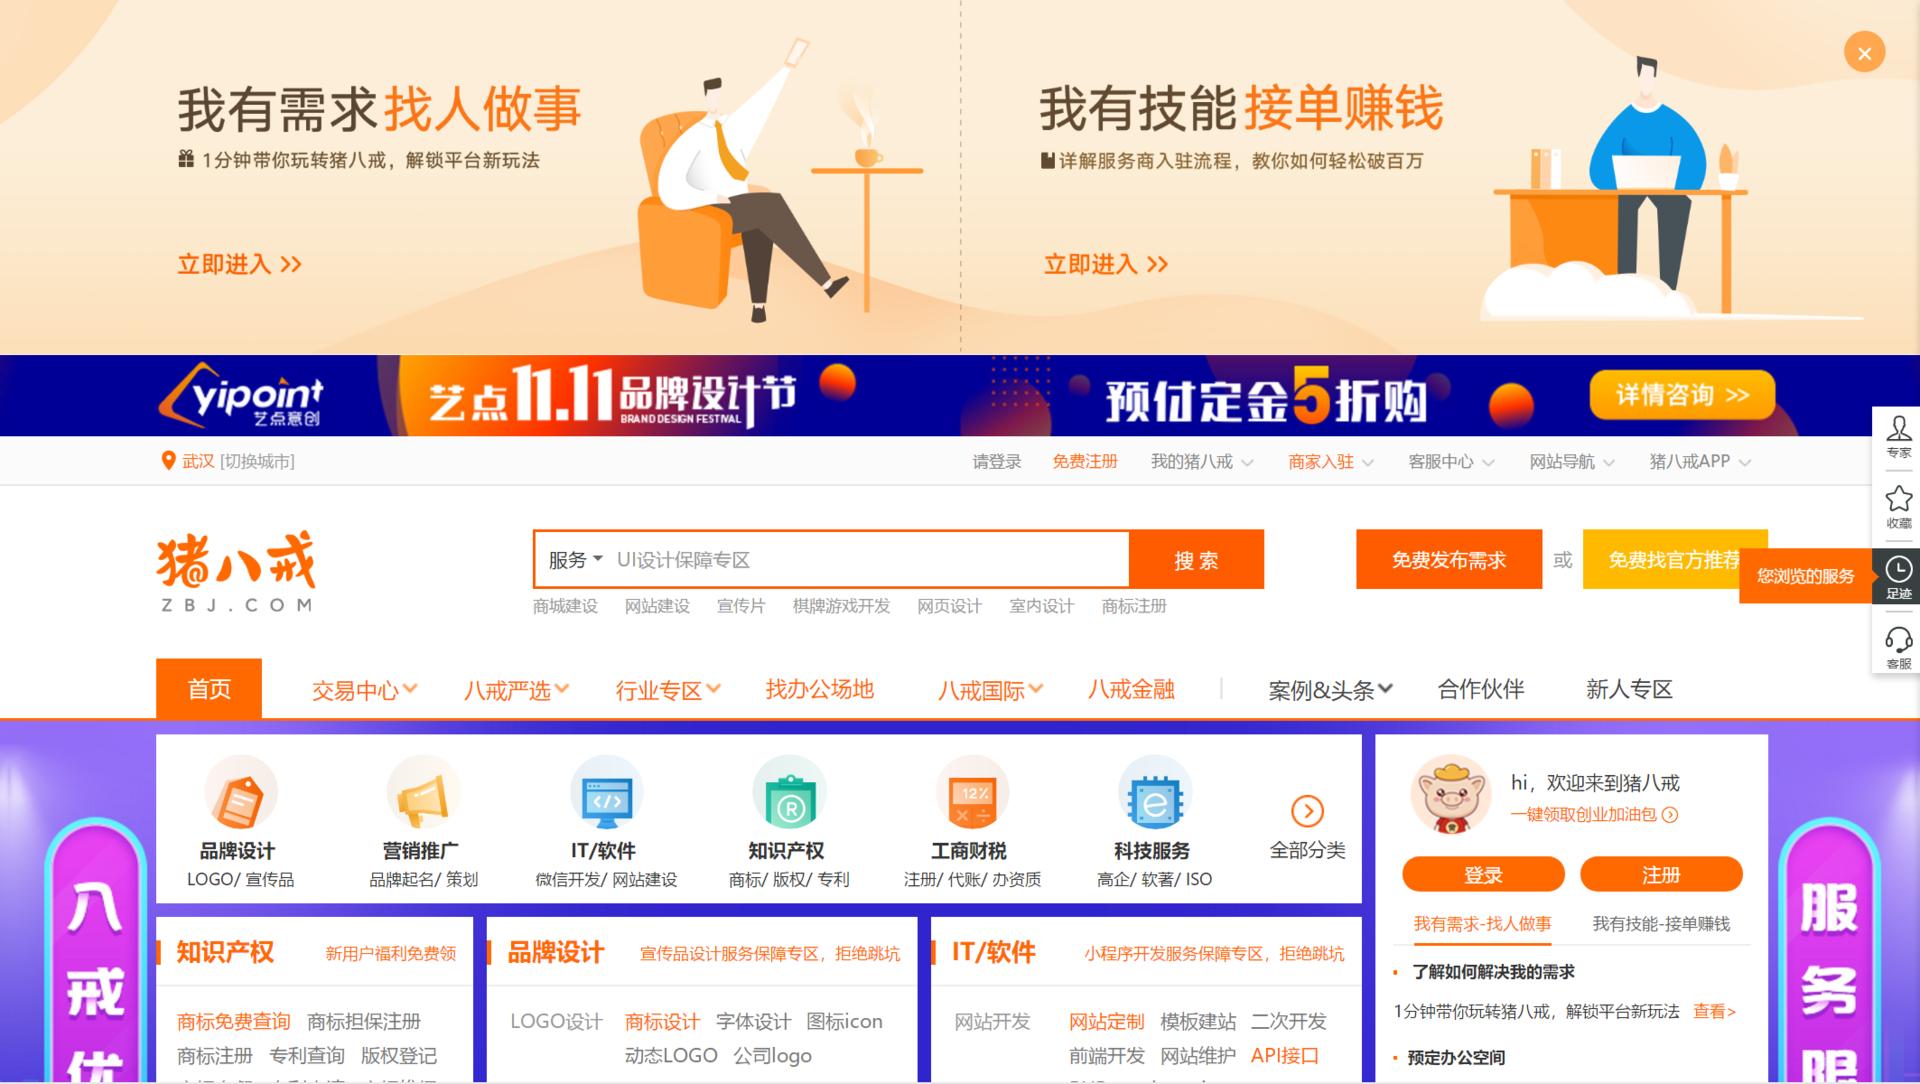Switch to the 首页 tab
The height and width of the screenshot is (1084, 1920).
[x=208, y=688]
